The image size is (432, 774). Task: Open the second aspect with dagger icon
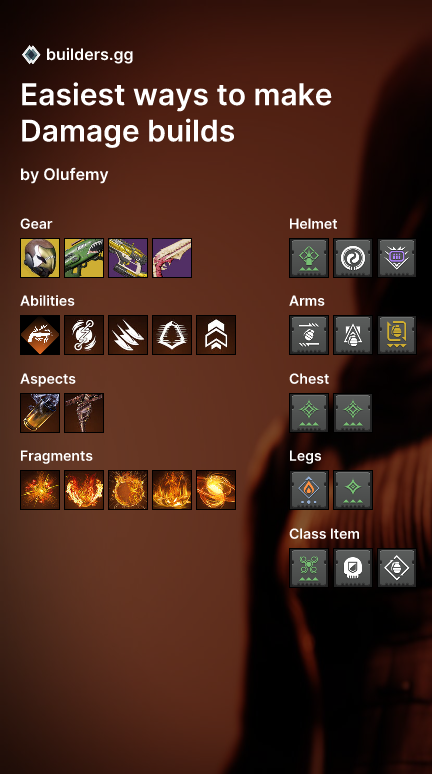click(84, 413)
